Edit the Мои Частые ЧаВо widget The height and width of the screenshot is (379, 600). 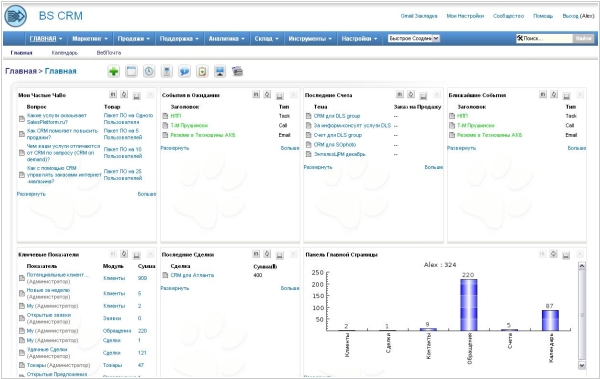point(113,94)
